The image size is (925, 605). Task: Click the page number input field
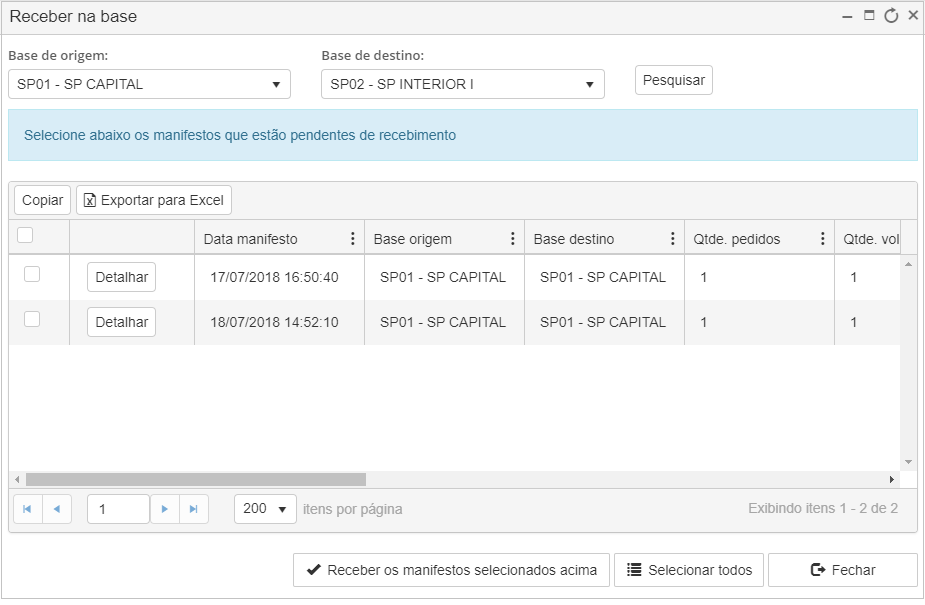118,509
